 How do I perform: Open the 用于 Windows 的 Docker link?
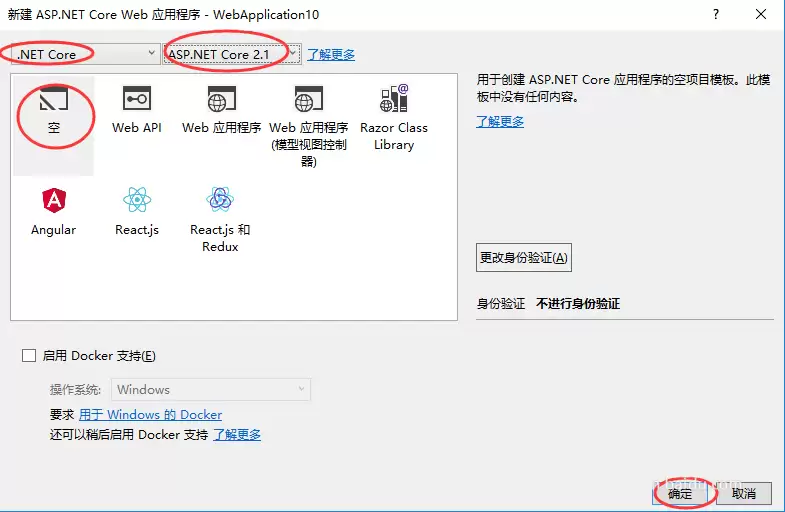pyautogui.click(x=150, y=414)
